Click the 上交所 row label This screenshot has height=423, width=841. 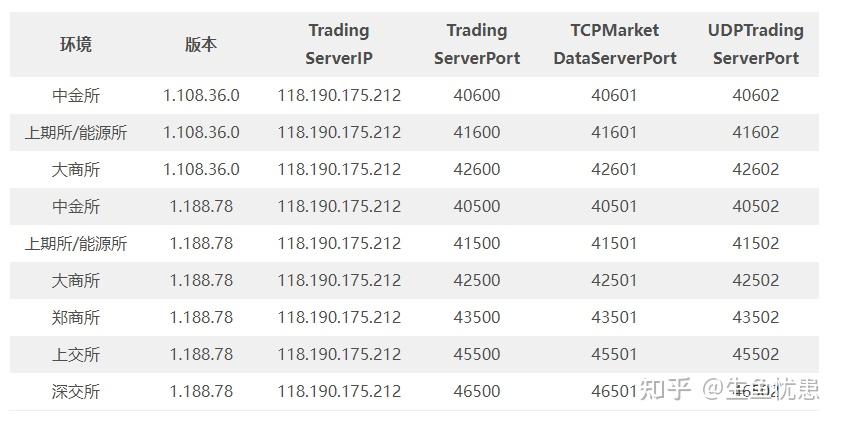76,354
